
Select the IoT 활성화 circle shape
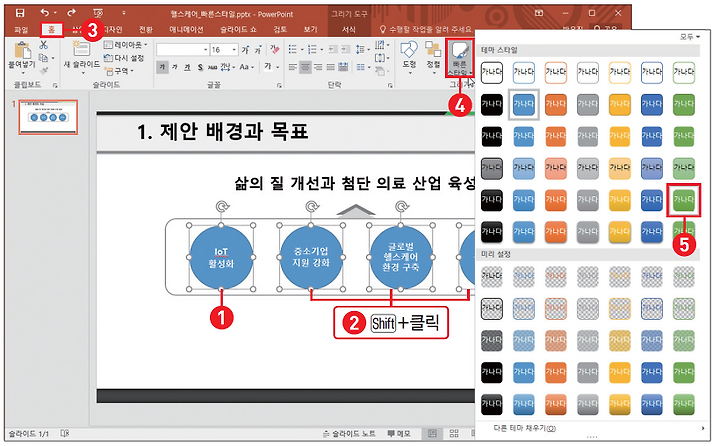[221, 257]
